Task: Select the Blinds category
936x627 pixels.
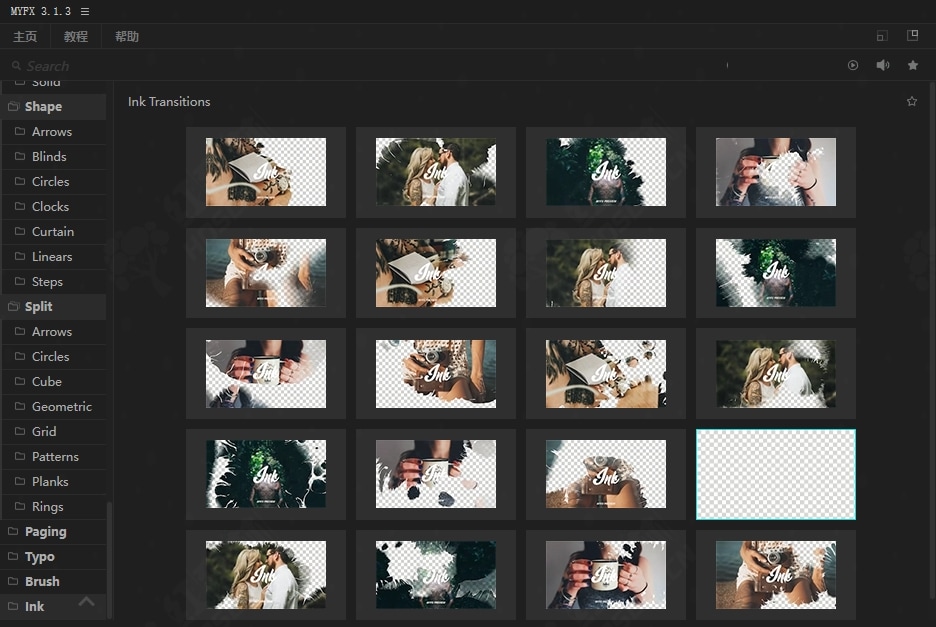Action: [54, 156]
